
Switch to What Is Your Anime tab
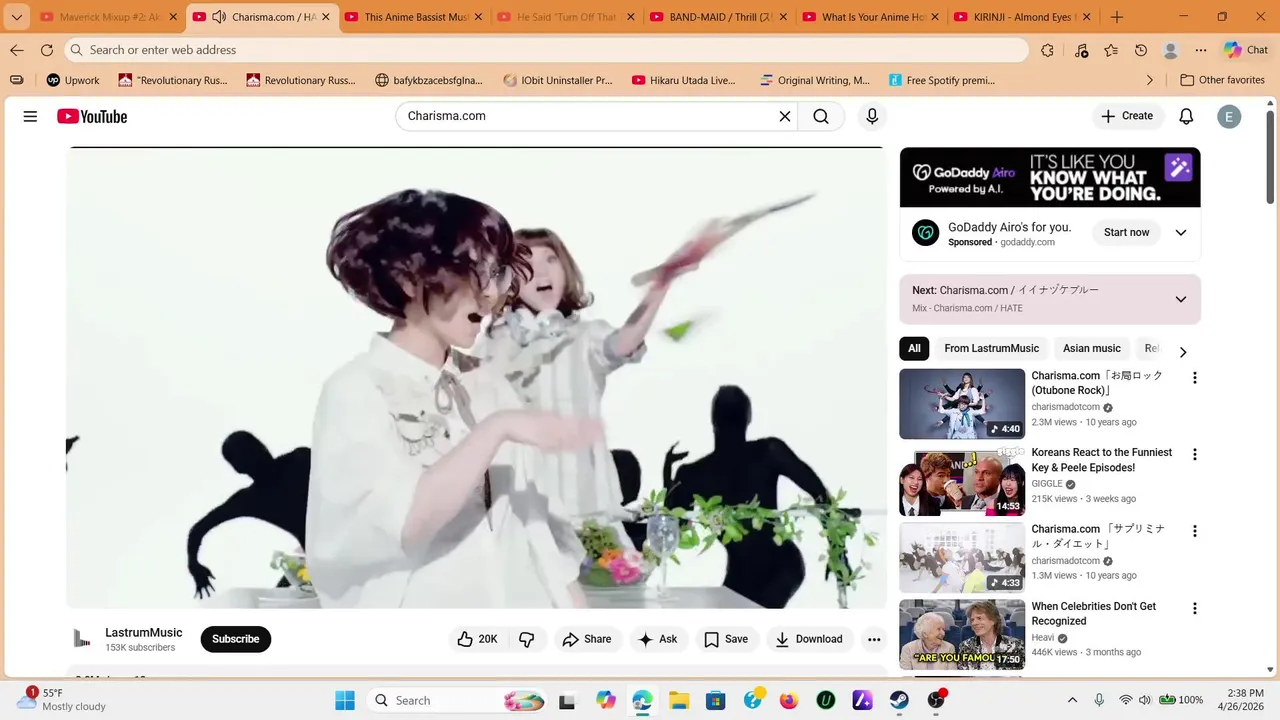[870, 17]
